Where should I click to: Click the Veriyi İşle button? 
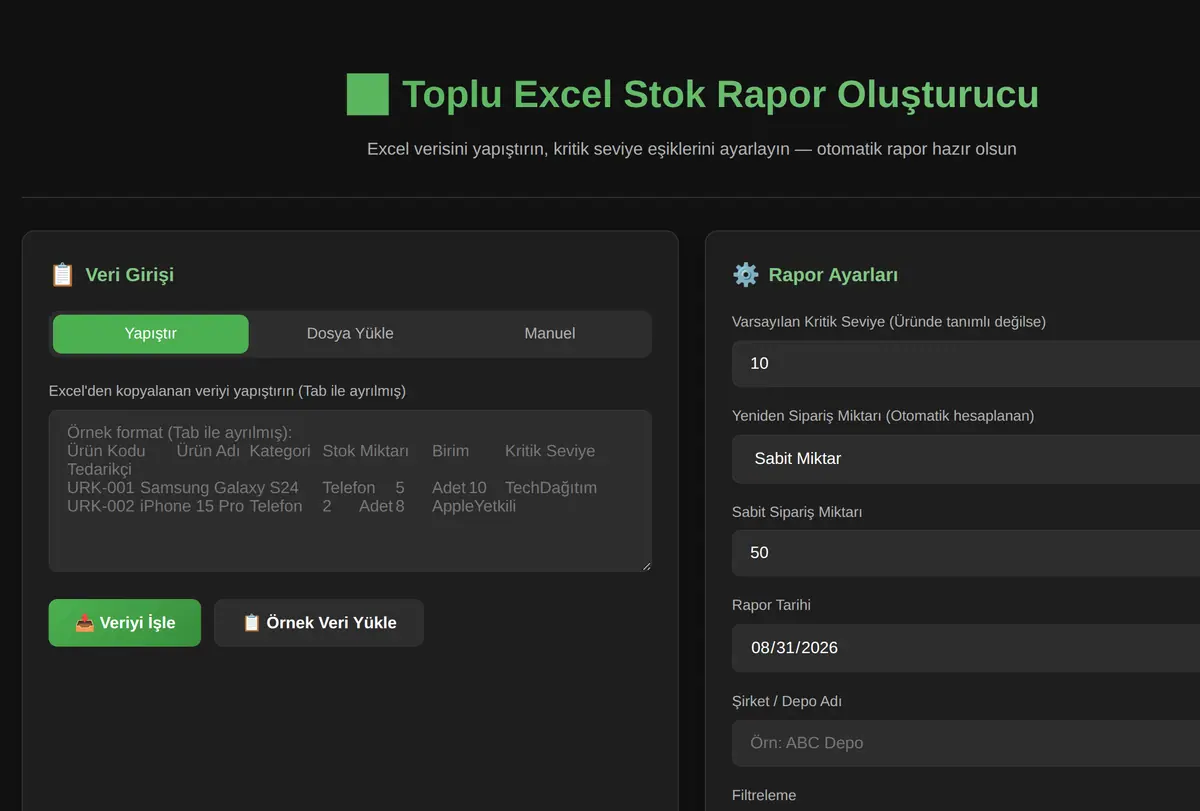(x=125, y=623)
